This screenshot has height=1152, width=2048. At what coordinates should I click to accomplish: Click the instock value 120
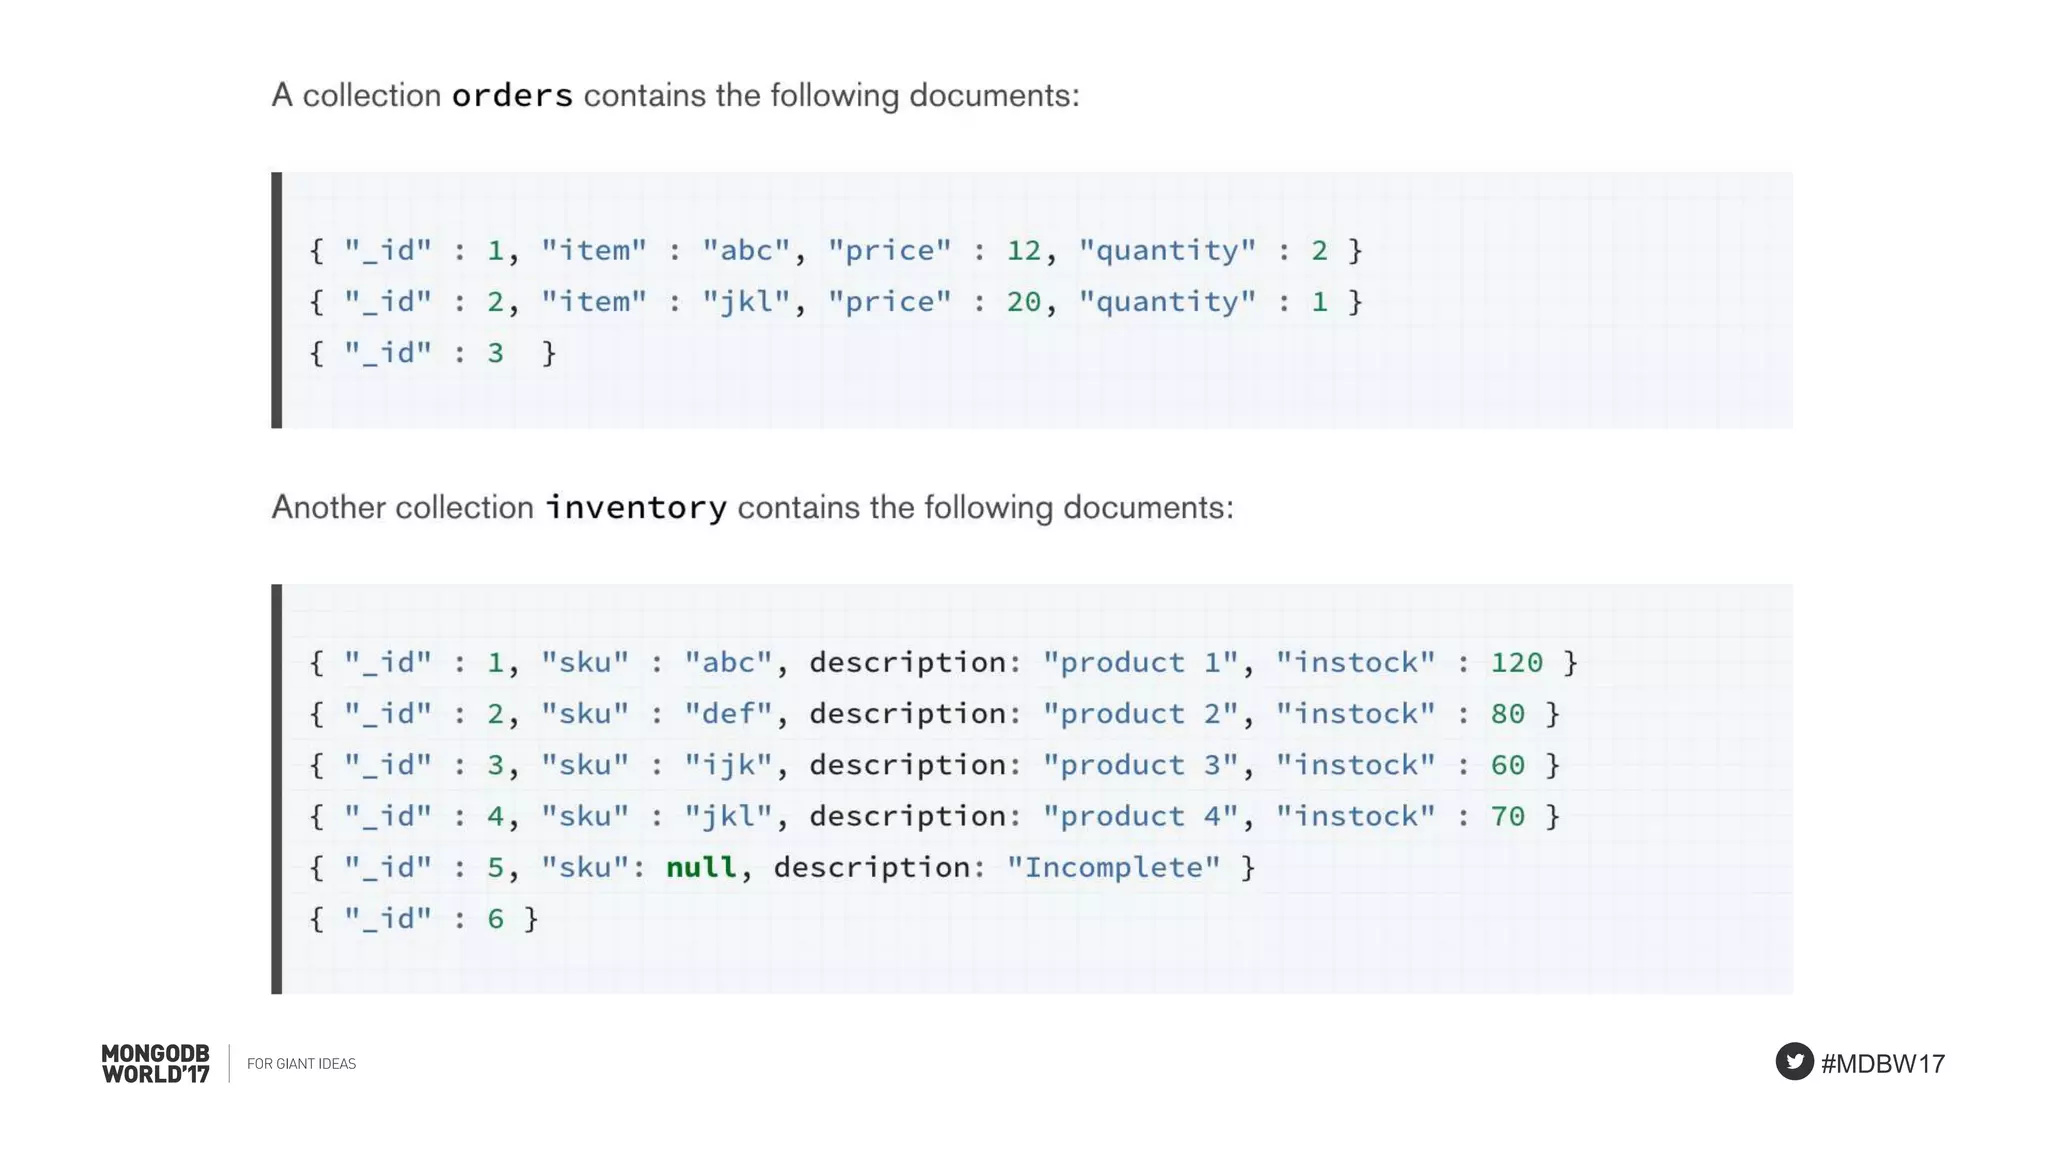coord(1516,662)
